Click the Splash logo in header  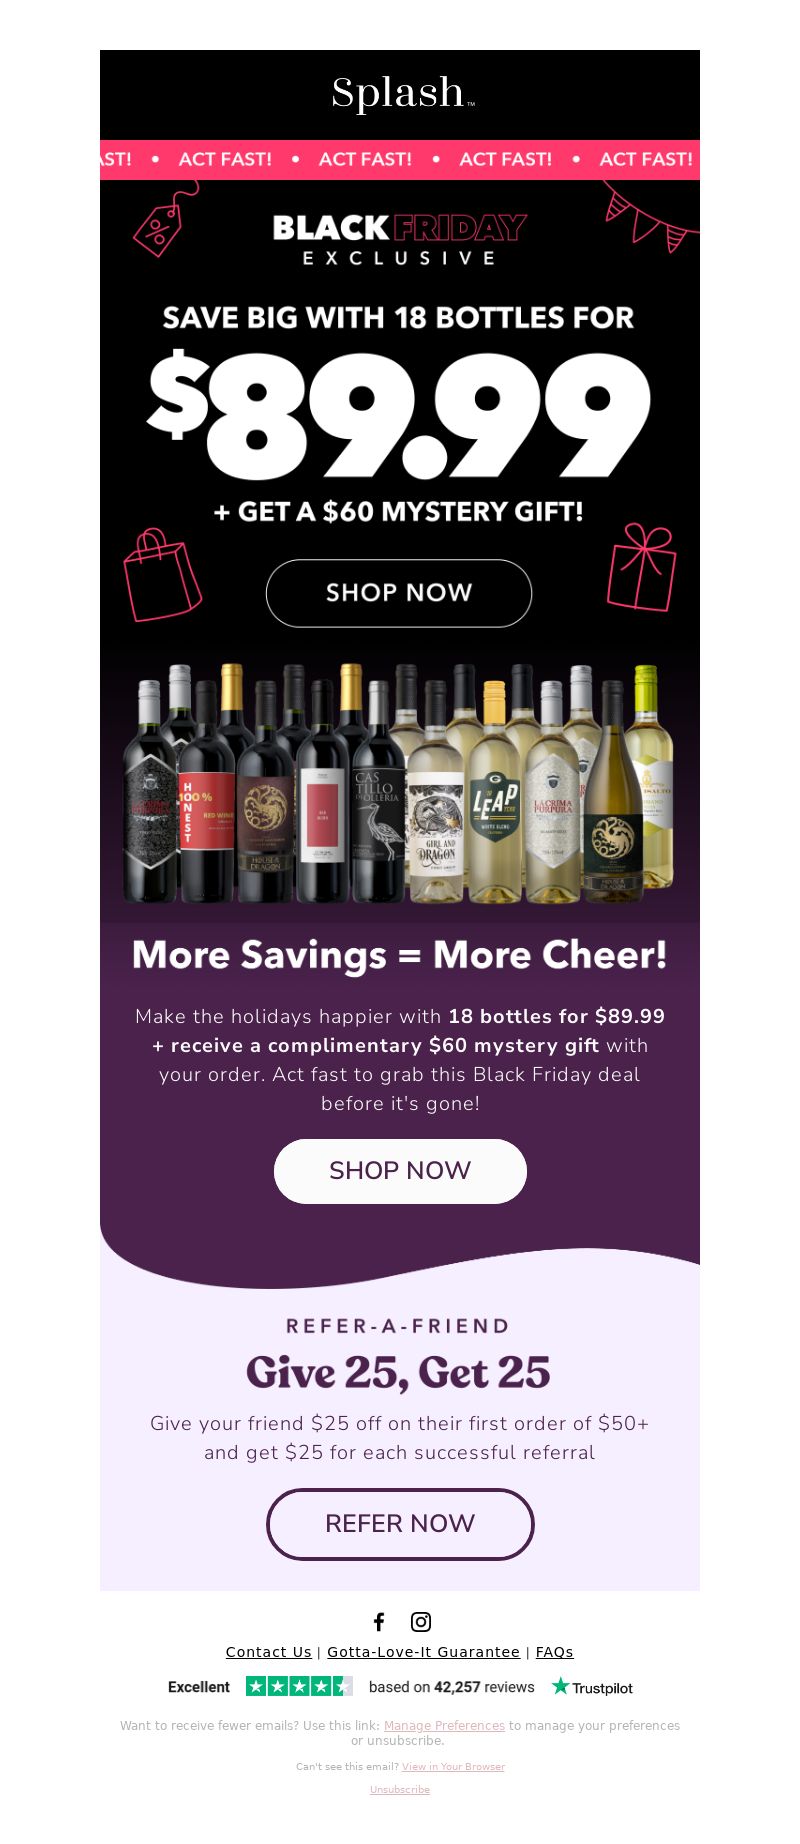point(402,93)
